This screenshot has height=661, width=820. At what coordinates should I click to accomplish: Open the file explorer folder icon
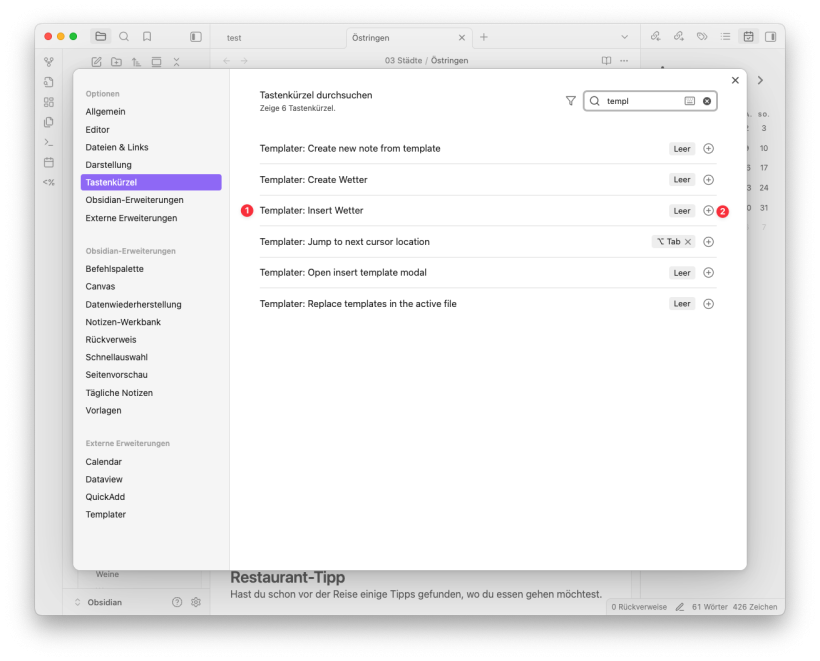click(100, 37)
